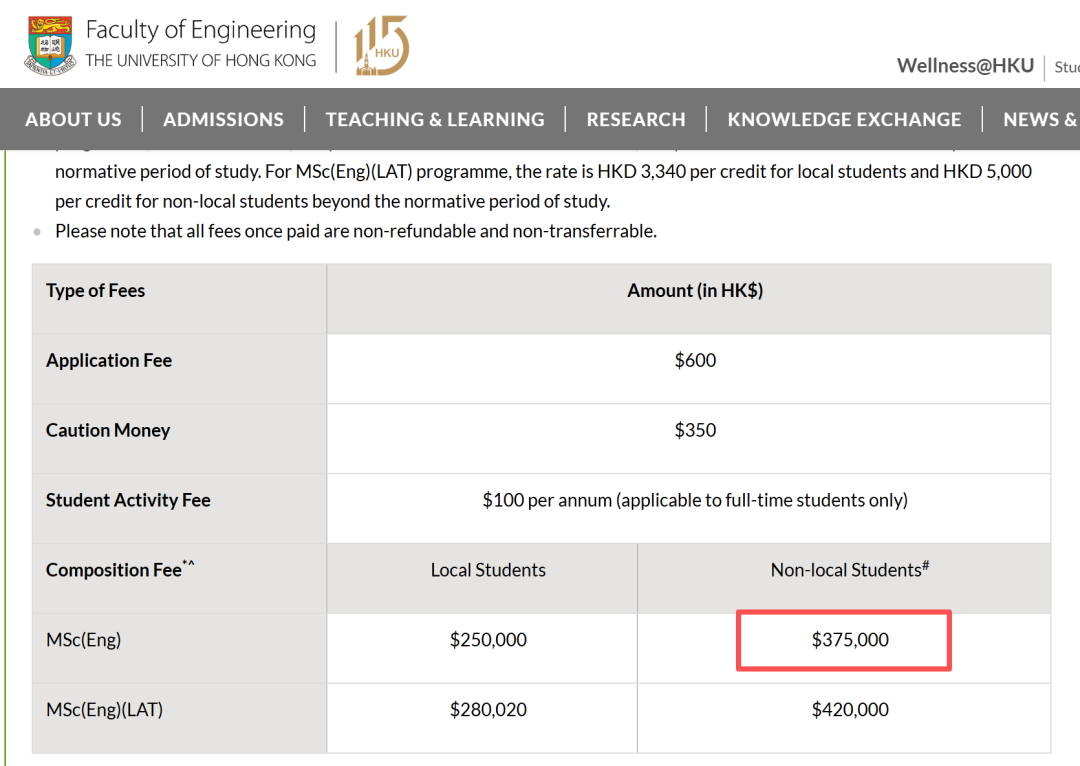
Task: Select KNOWLEDGE EXCHANGE in the navigation bar
Action: click(844, 120)
